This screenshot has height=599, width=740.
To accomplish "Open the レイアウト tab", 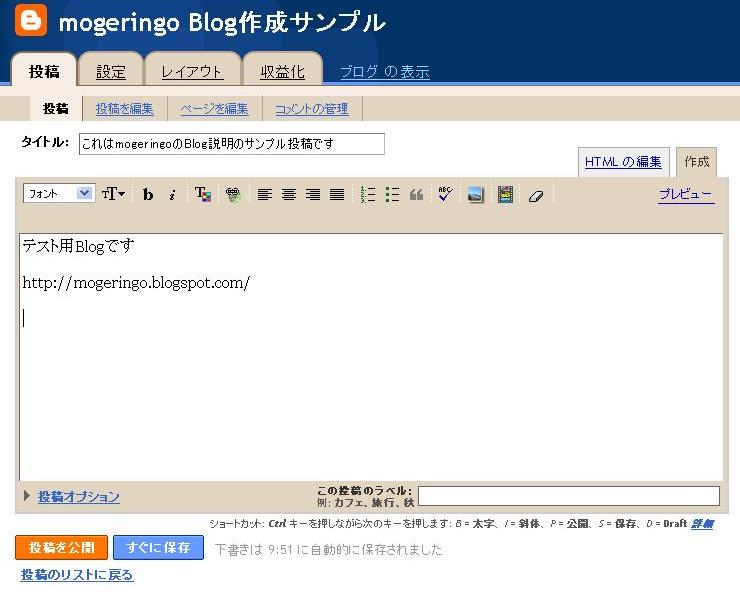I will (192, 71).
